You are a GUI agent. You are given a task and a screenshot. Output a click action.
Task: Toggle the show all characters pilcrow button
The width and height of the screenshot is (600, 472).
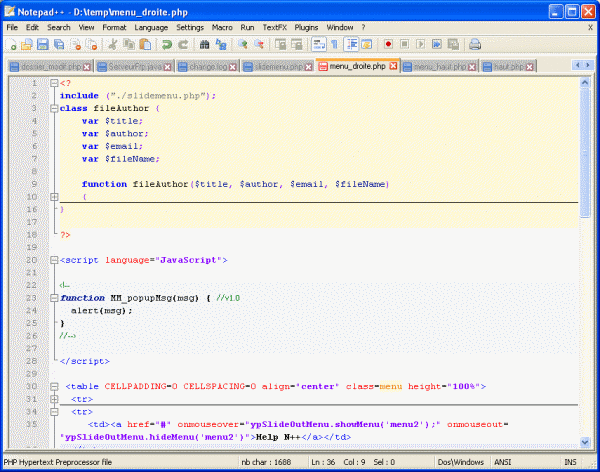point(334,44)
